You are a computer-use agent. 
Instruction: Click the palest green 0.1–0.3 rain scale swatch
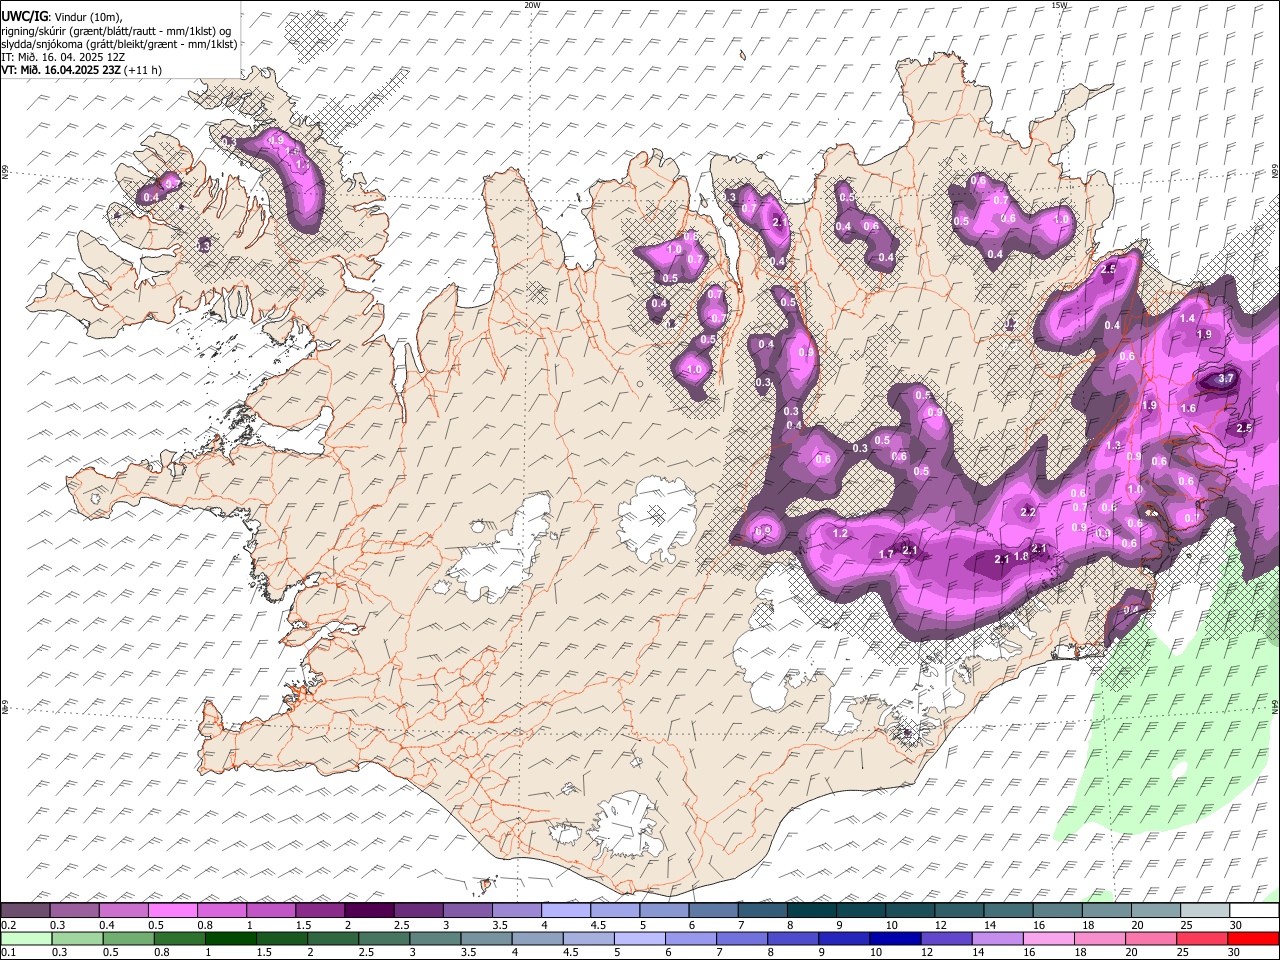coord(25,938)
